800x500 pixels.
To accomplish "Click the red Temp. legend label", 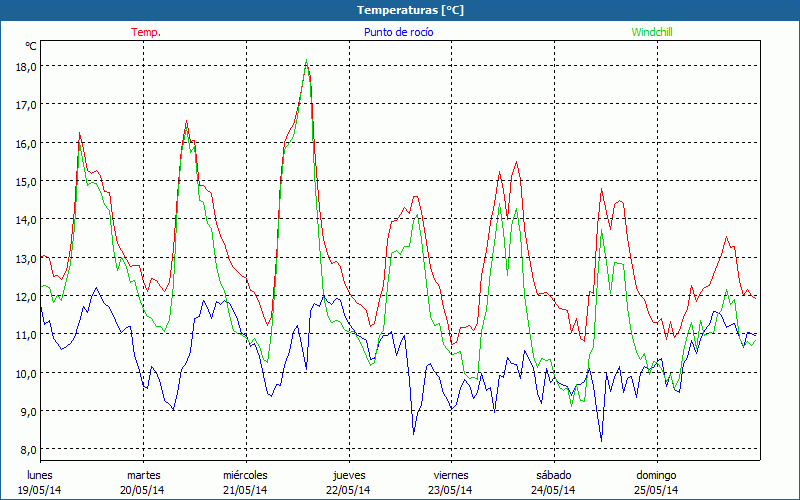I will click(145, 32).
